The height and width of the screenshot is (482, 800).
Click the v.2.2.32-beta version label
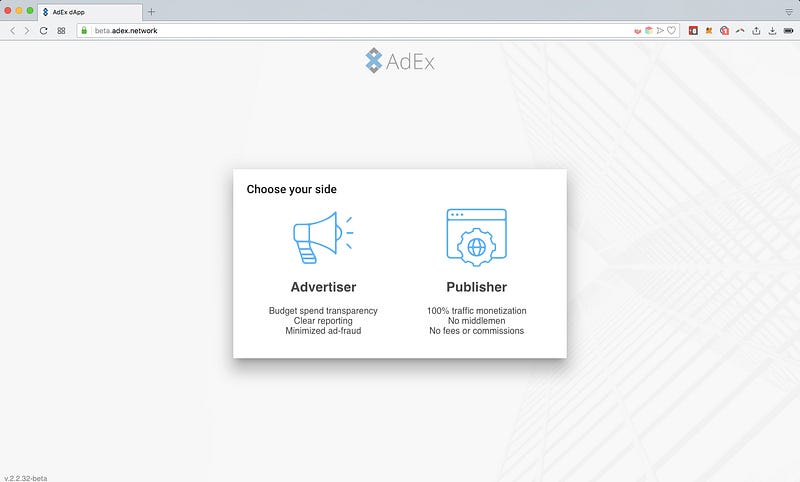(26, 478)
